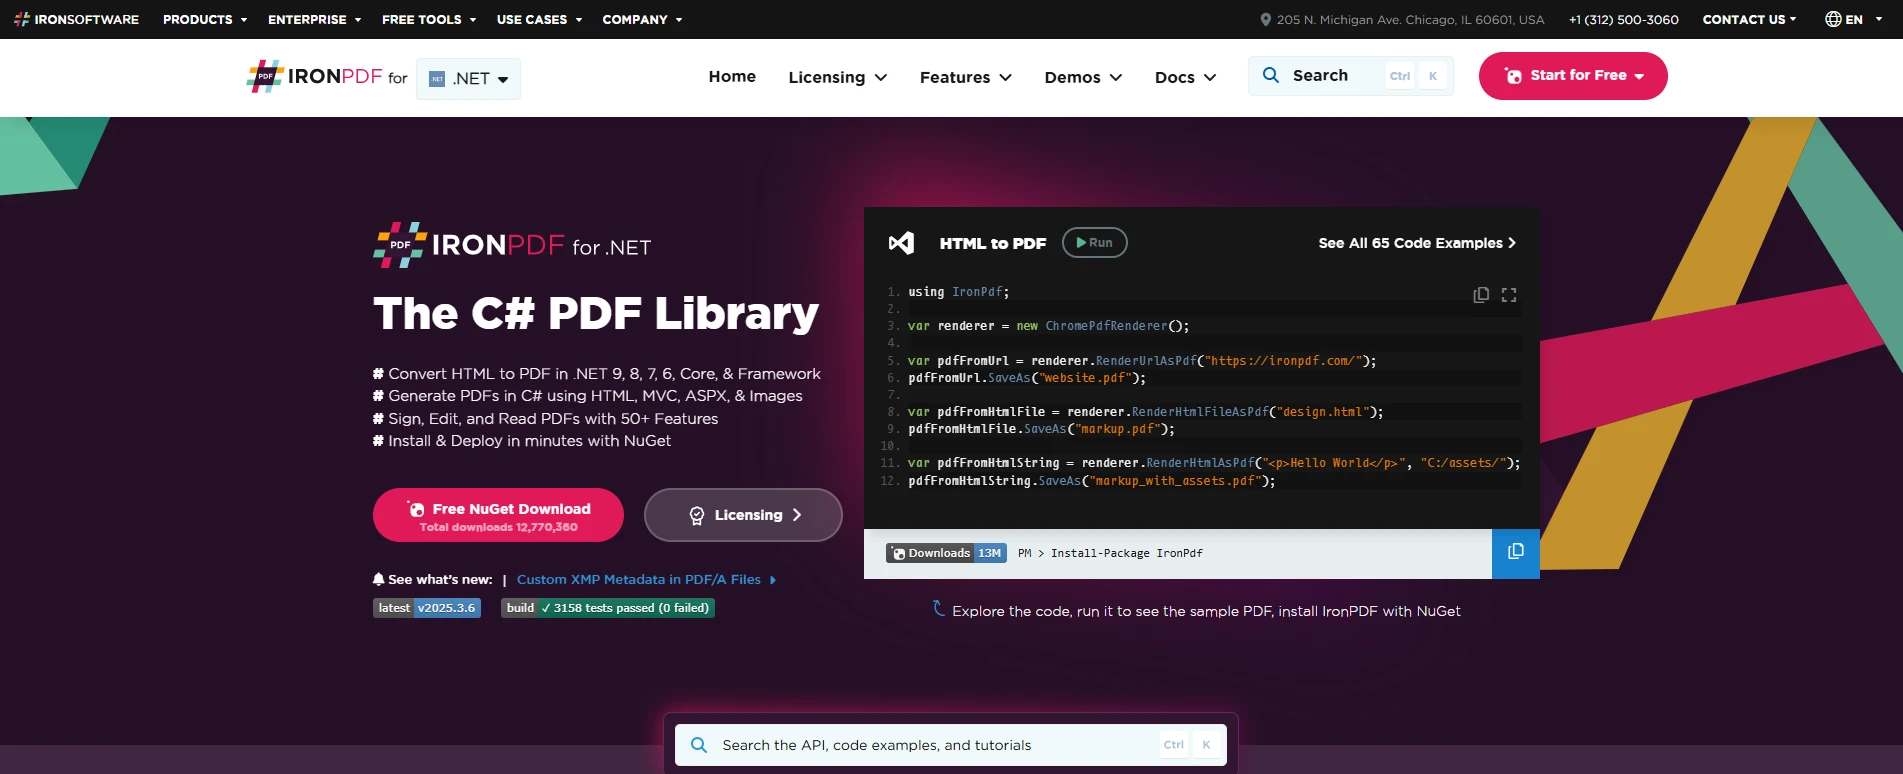Open Custom XMP Metadata in PDF/A Files link
The height and width of the screenshot is (774, 1903).
(x=639, y=580)
